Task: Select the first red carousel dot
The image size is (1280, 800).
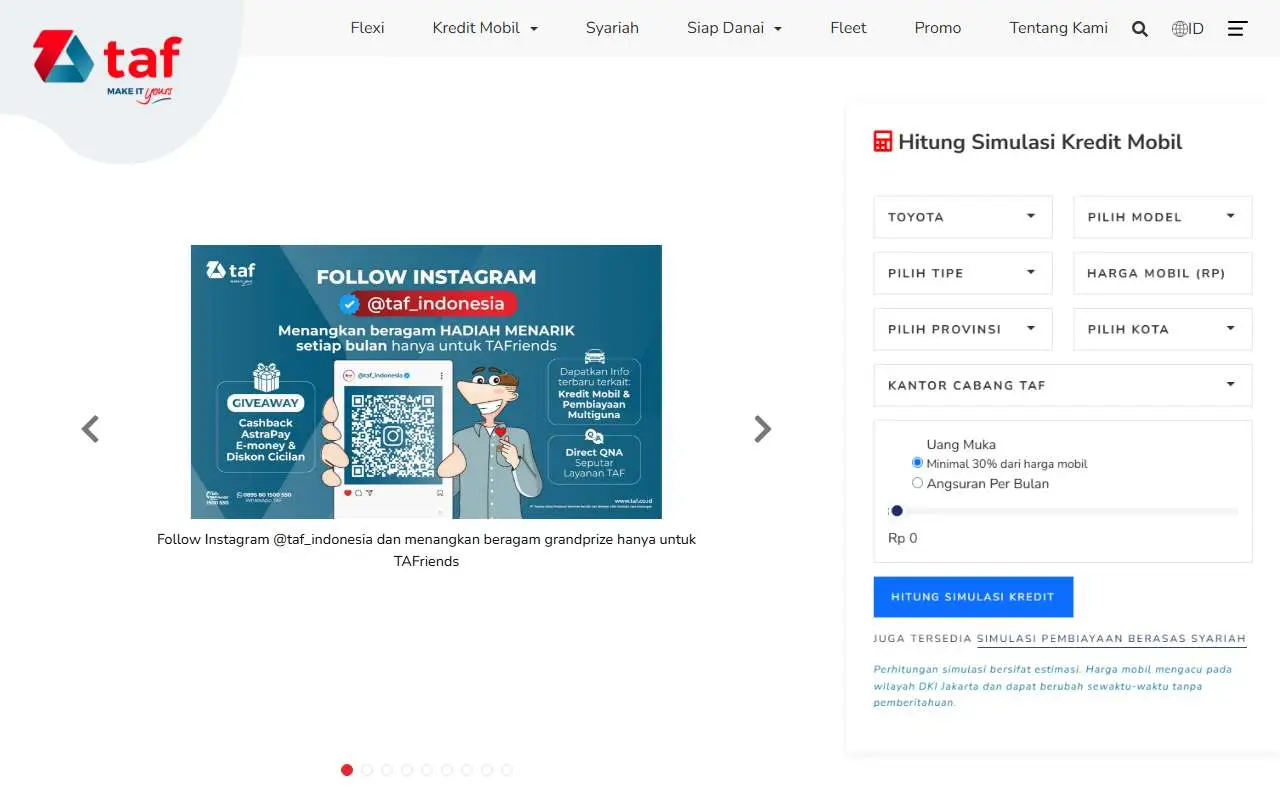Action: [347, 770]
